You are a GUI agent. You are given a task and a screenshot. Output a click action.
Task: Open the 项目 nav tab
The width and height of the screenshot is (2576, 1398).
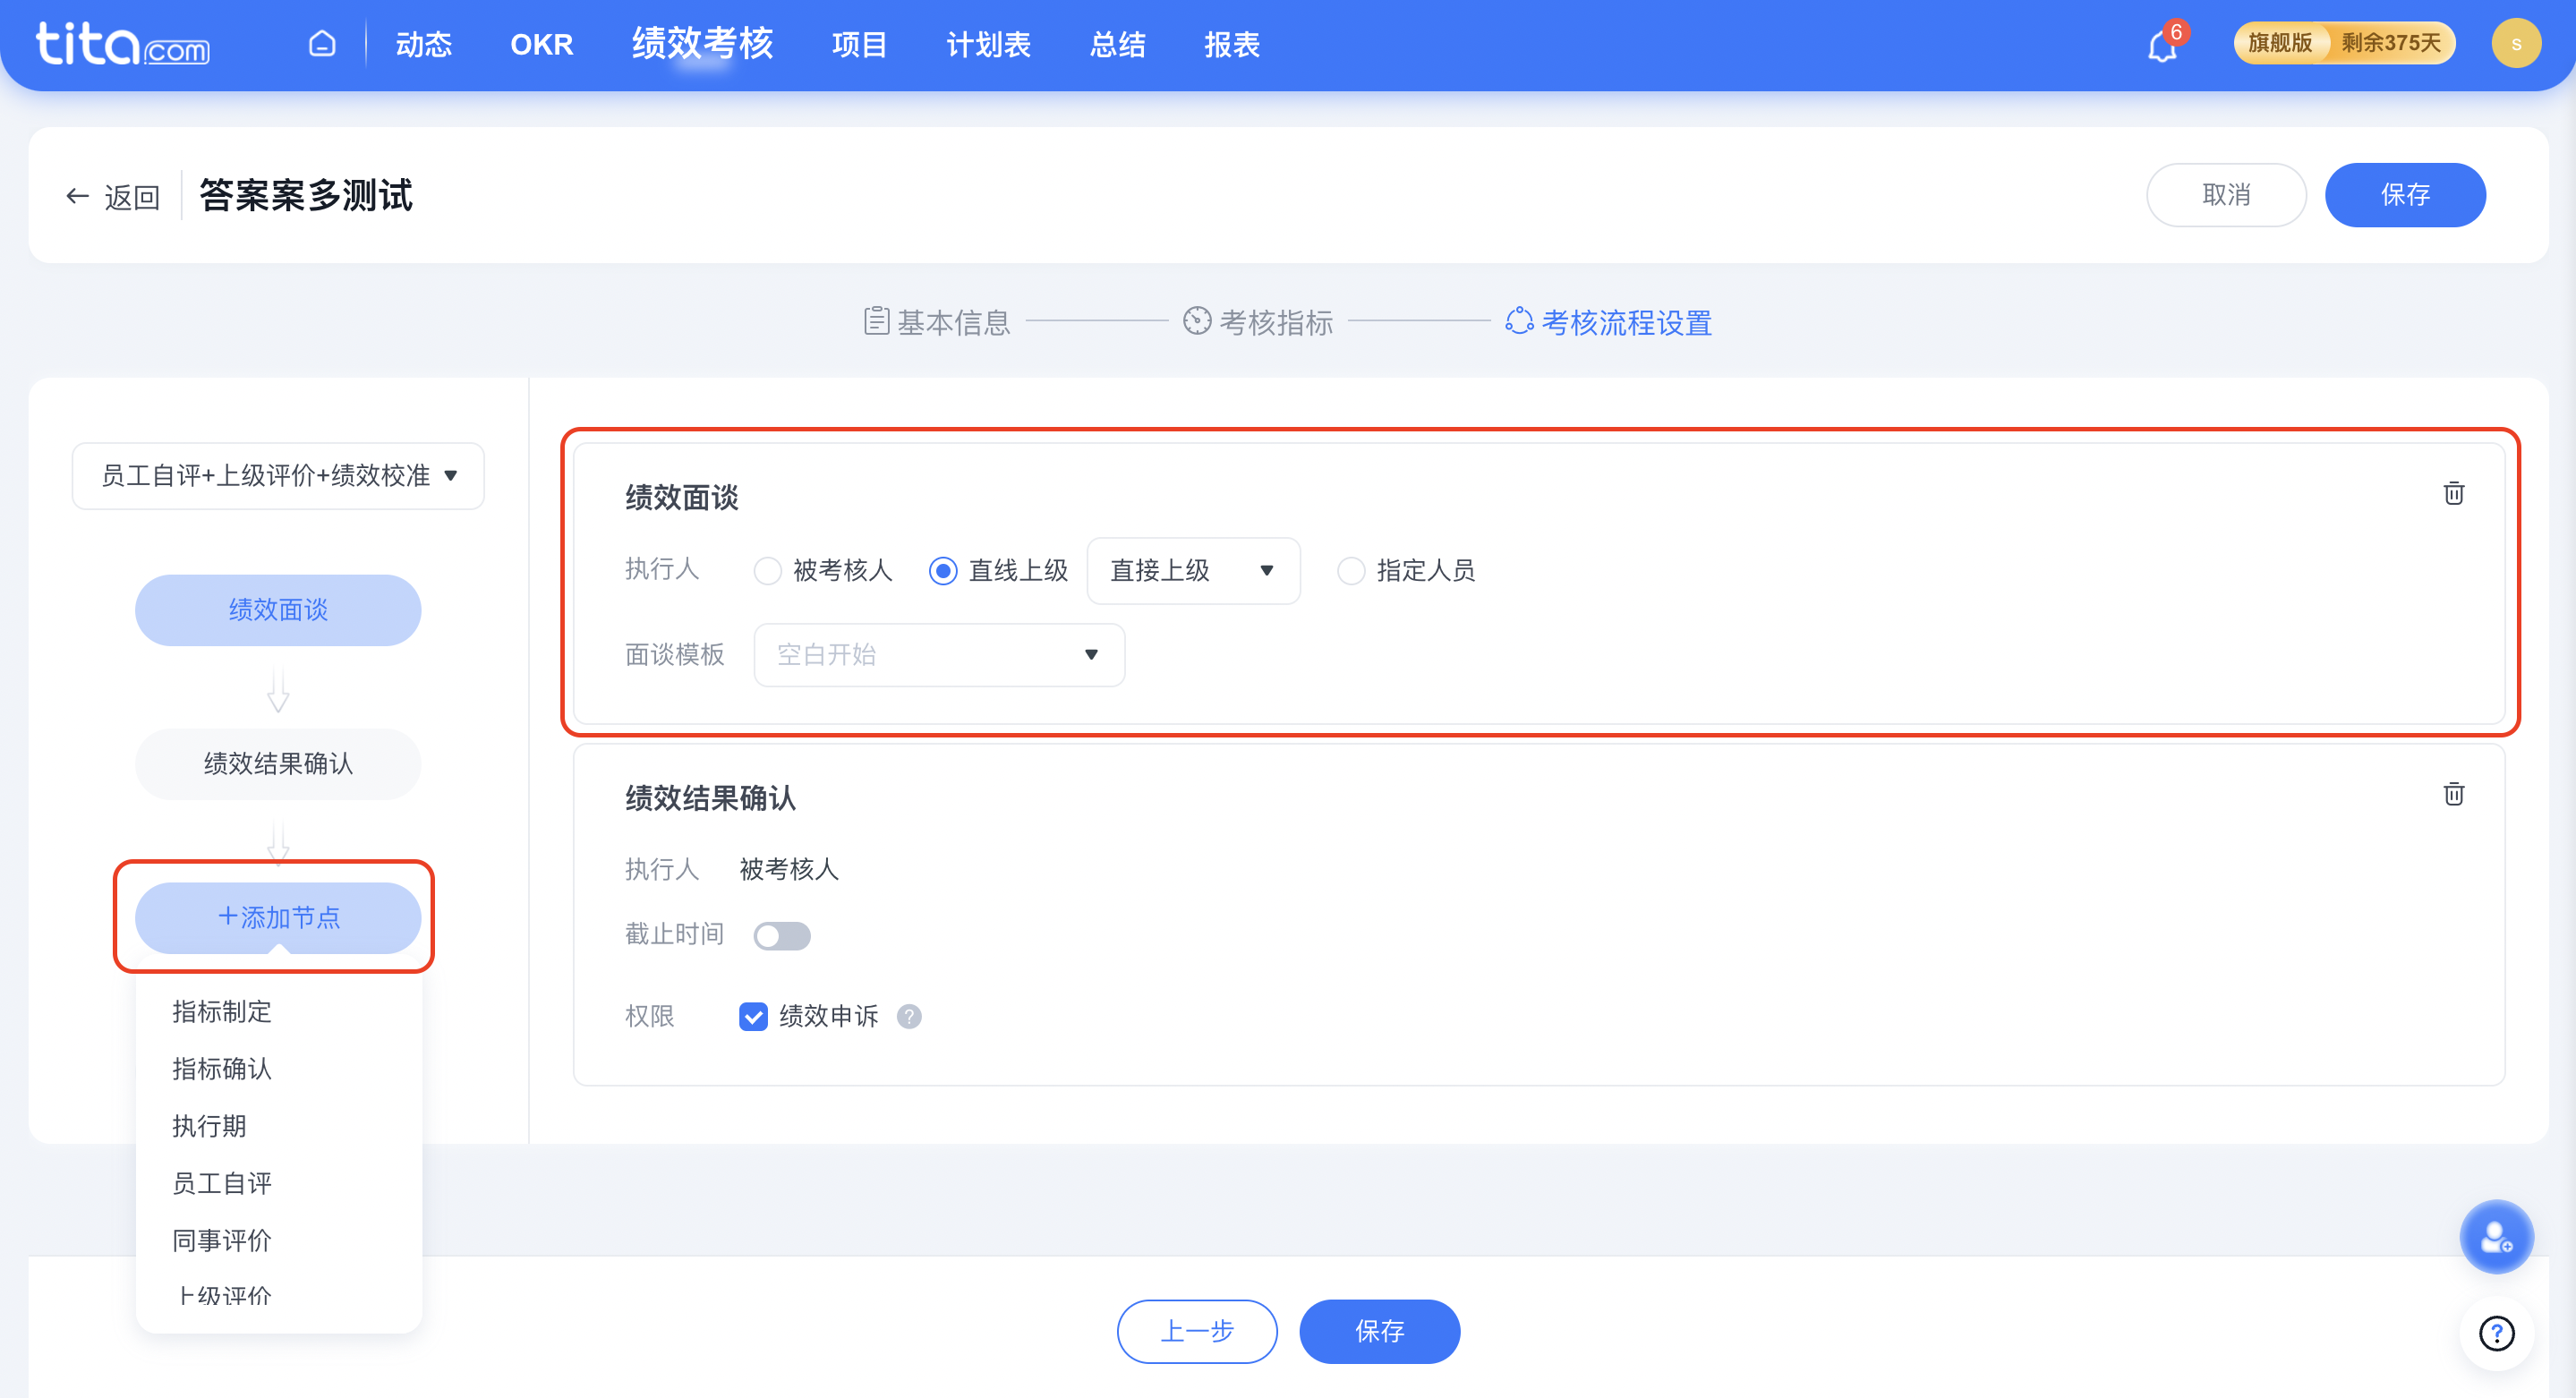pos(859,44)
